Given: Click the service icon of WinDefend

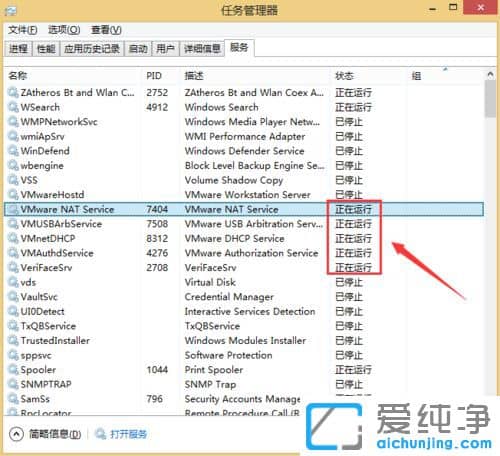Looking at the screenshot, I should [13, 151].
